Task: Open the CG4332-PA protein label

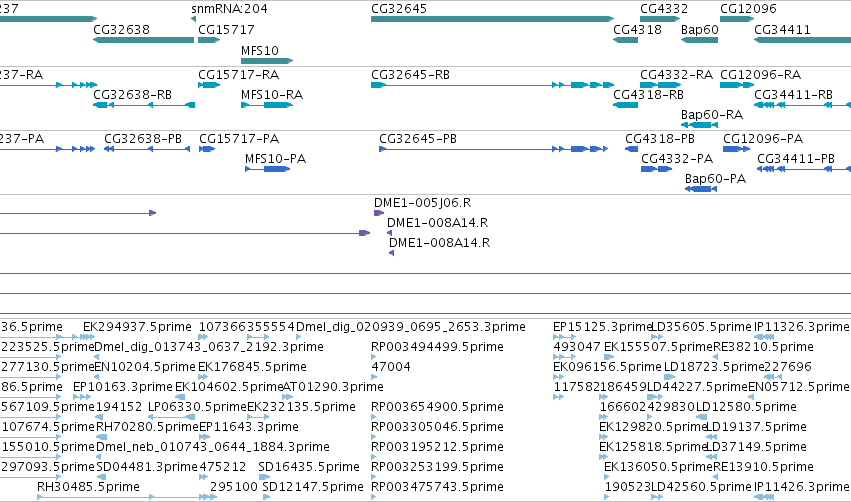Action: click(x=677, y=158)
